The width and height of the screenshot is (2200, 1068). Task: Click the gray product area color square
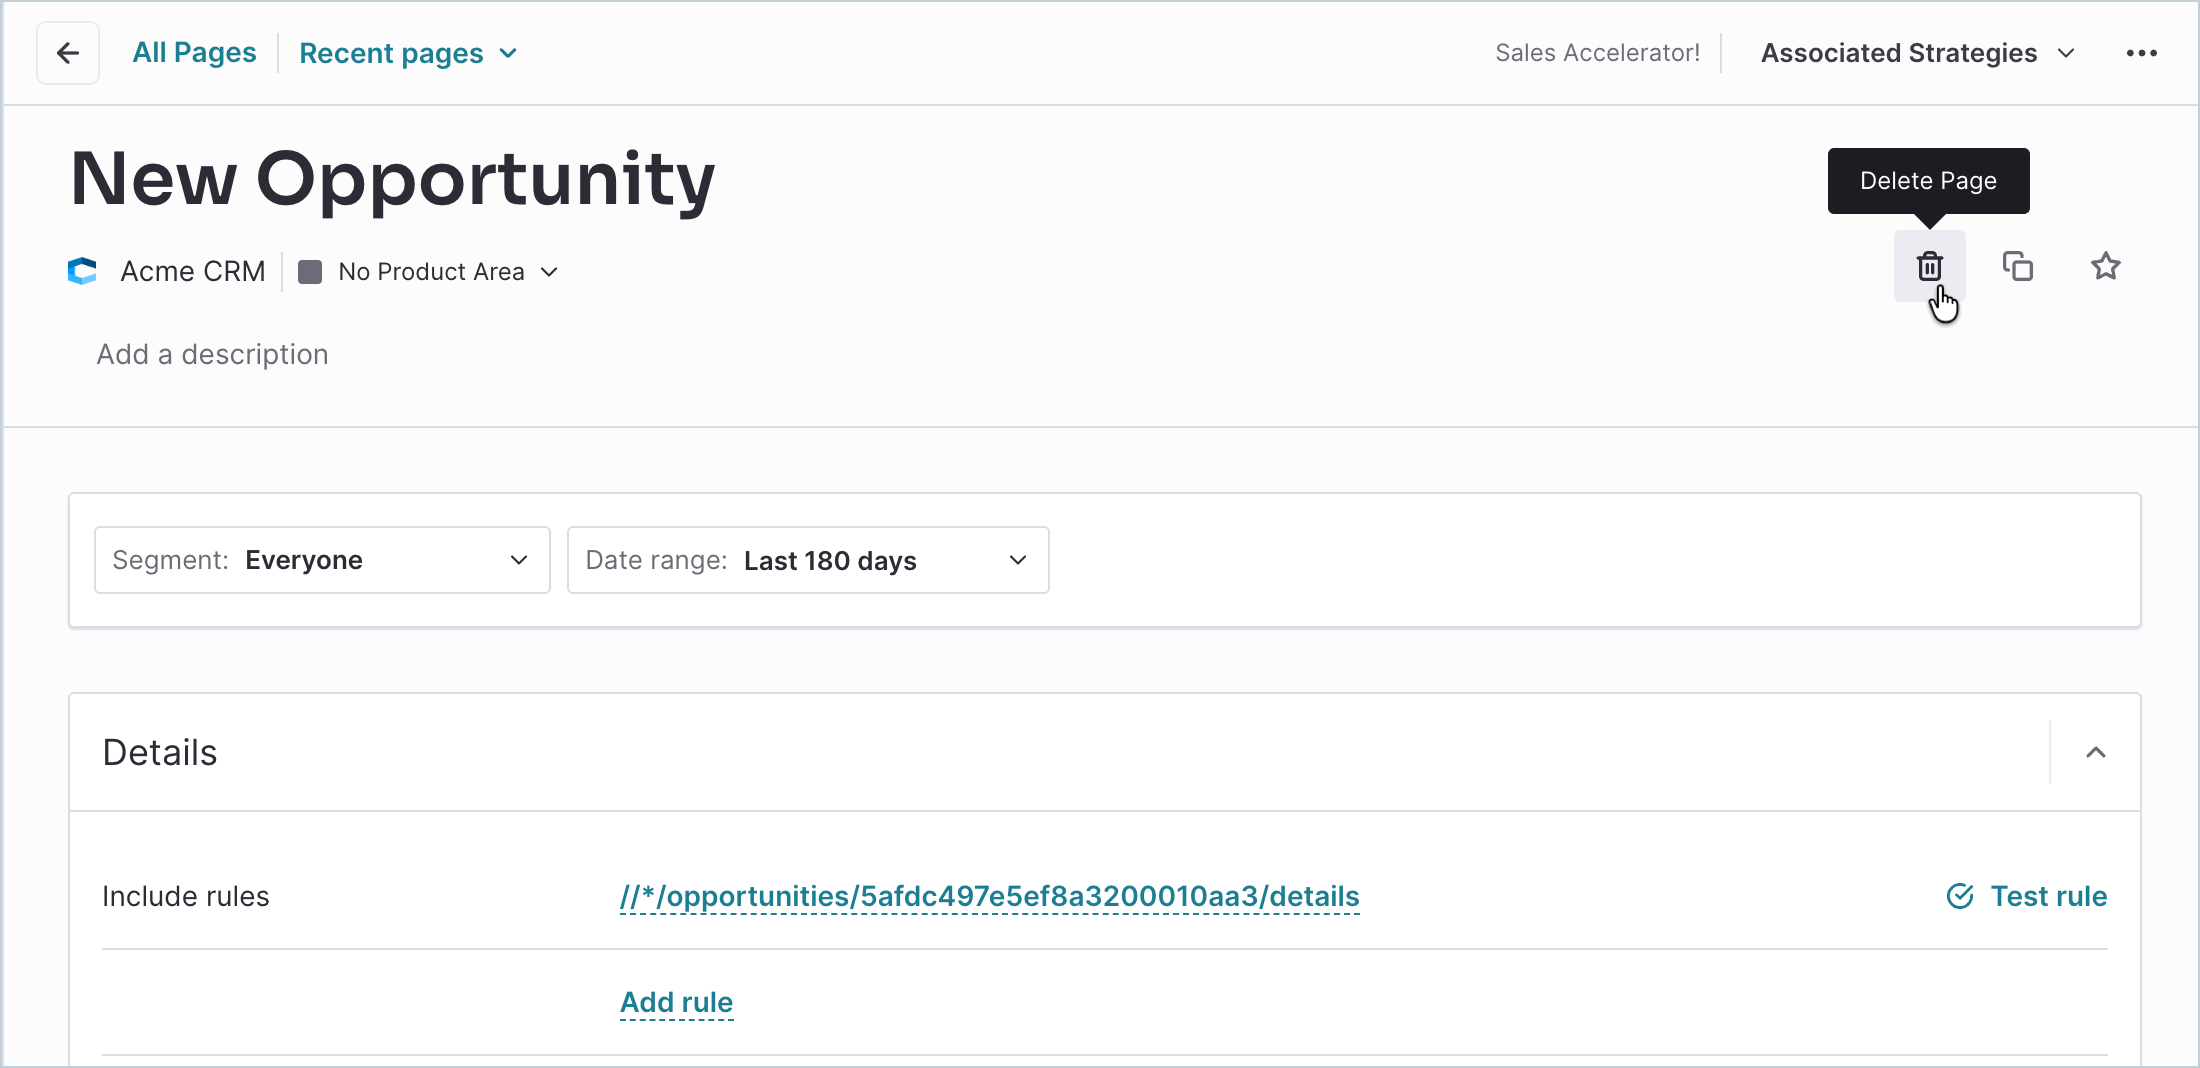pos(310,272)
